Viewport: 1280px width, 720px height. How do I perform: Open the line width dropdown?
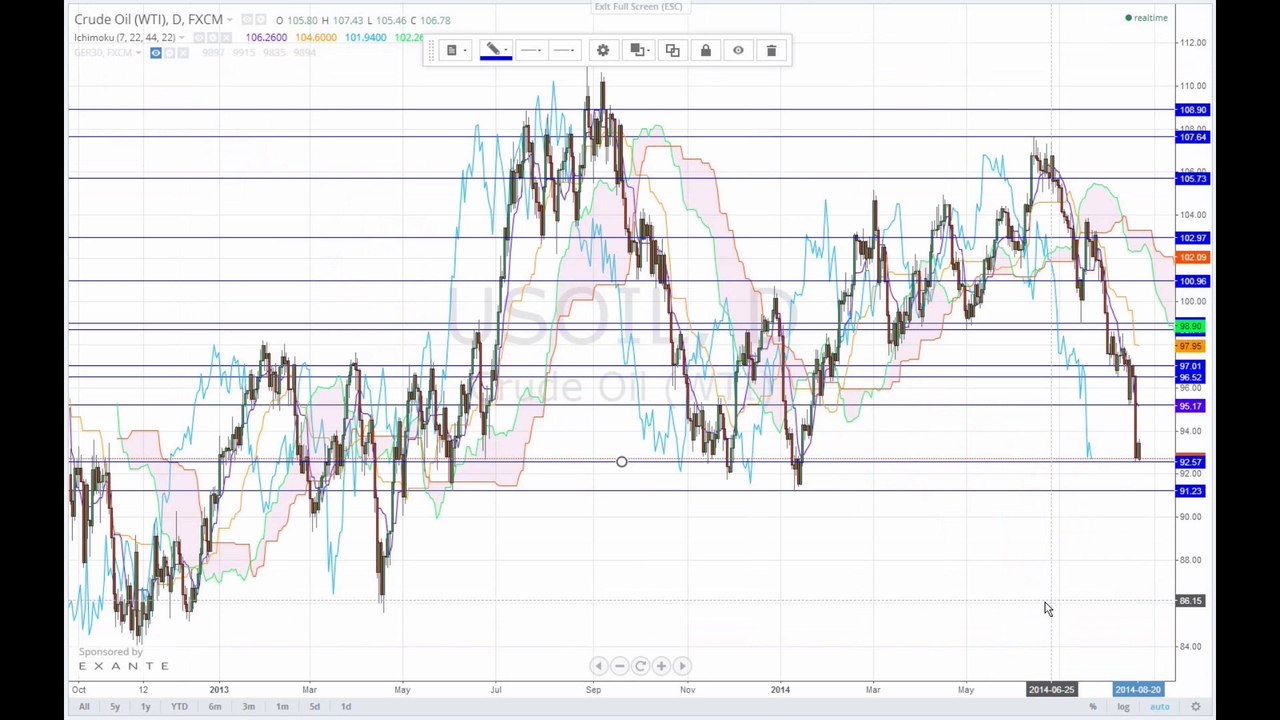tap(565, 50)
